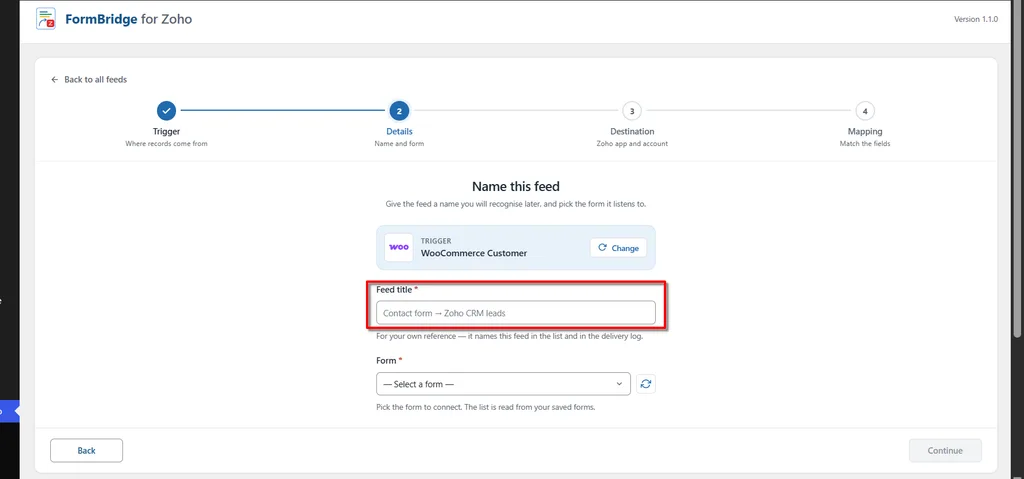Click the completed Trigger step checkmark
1024x479 pixels.
[x=167, y=111]
